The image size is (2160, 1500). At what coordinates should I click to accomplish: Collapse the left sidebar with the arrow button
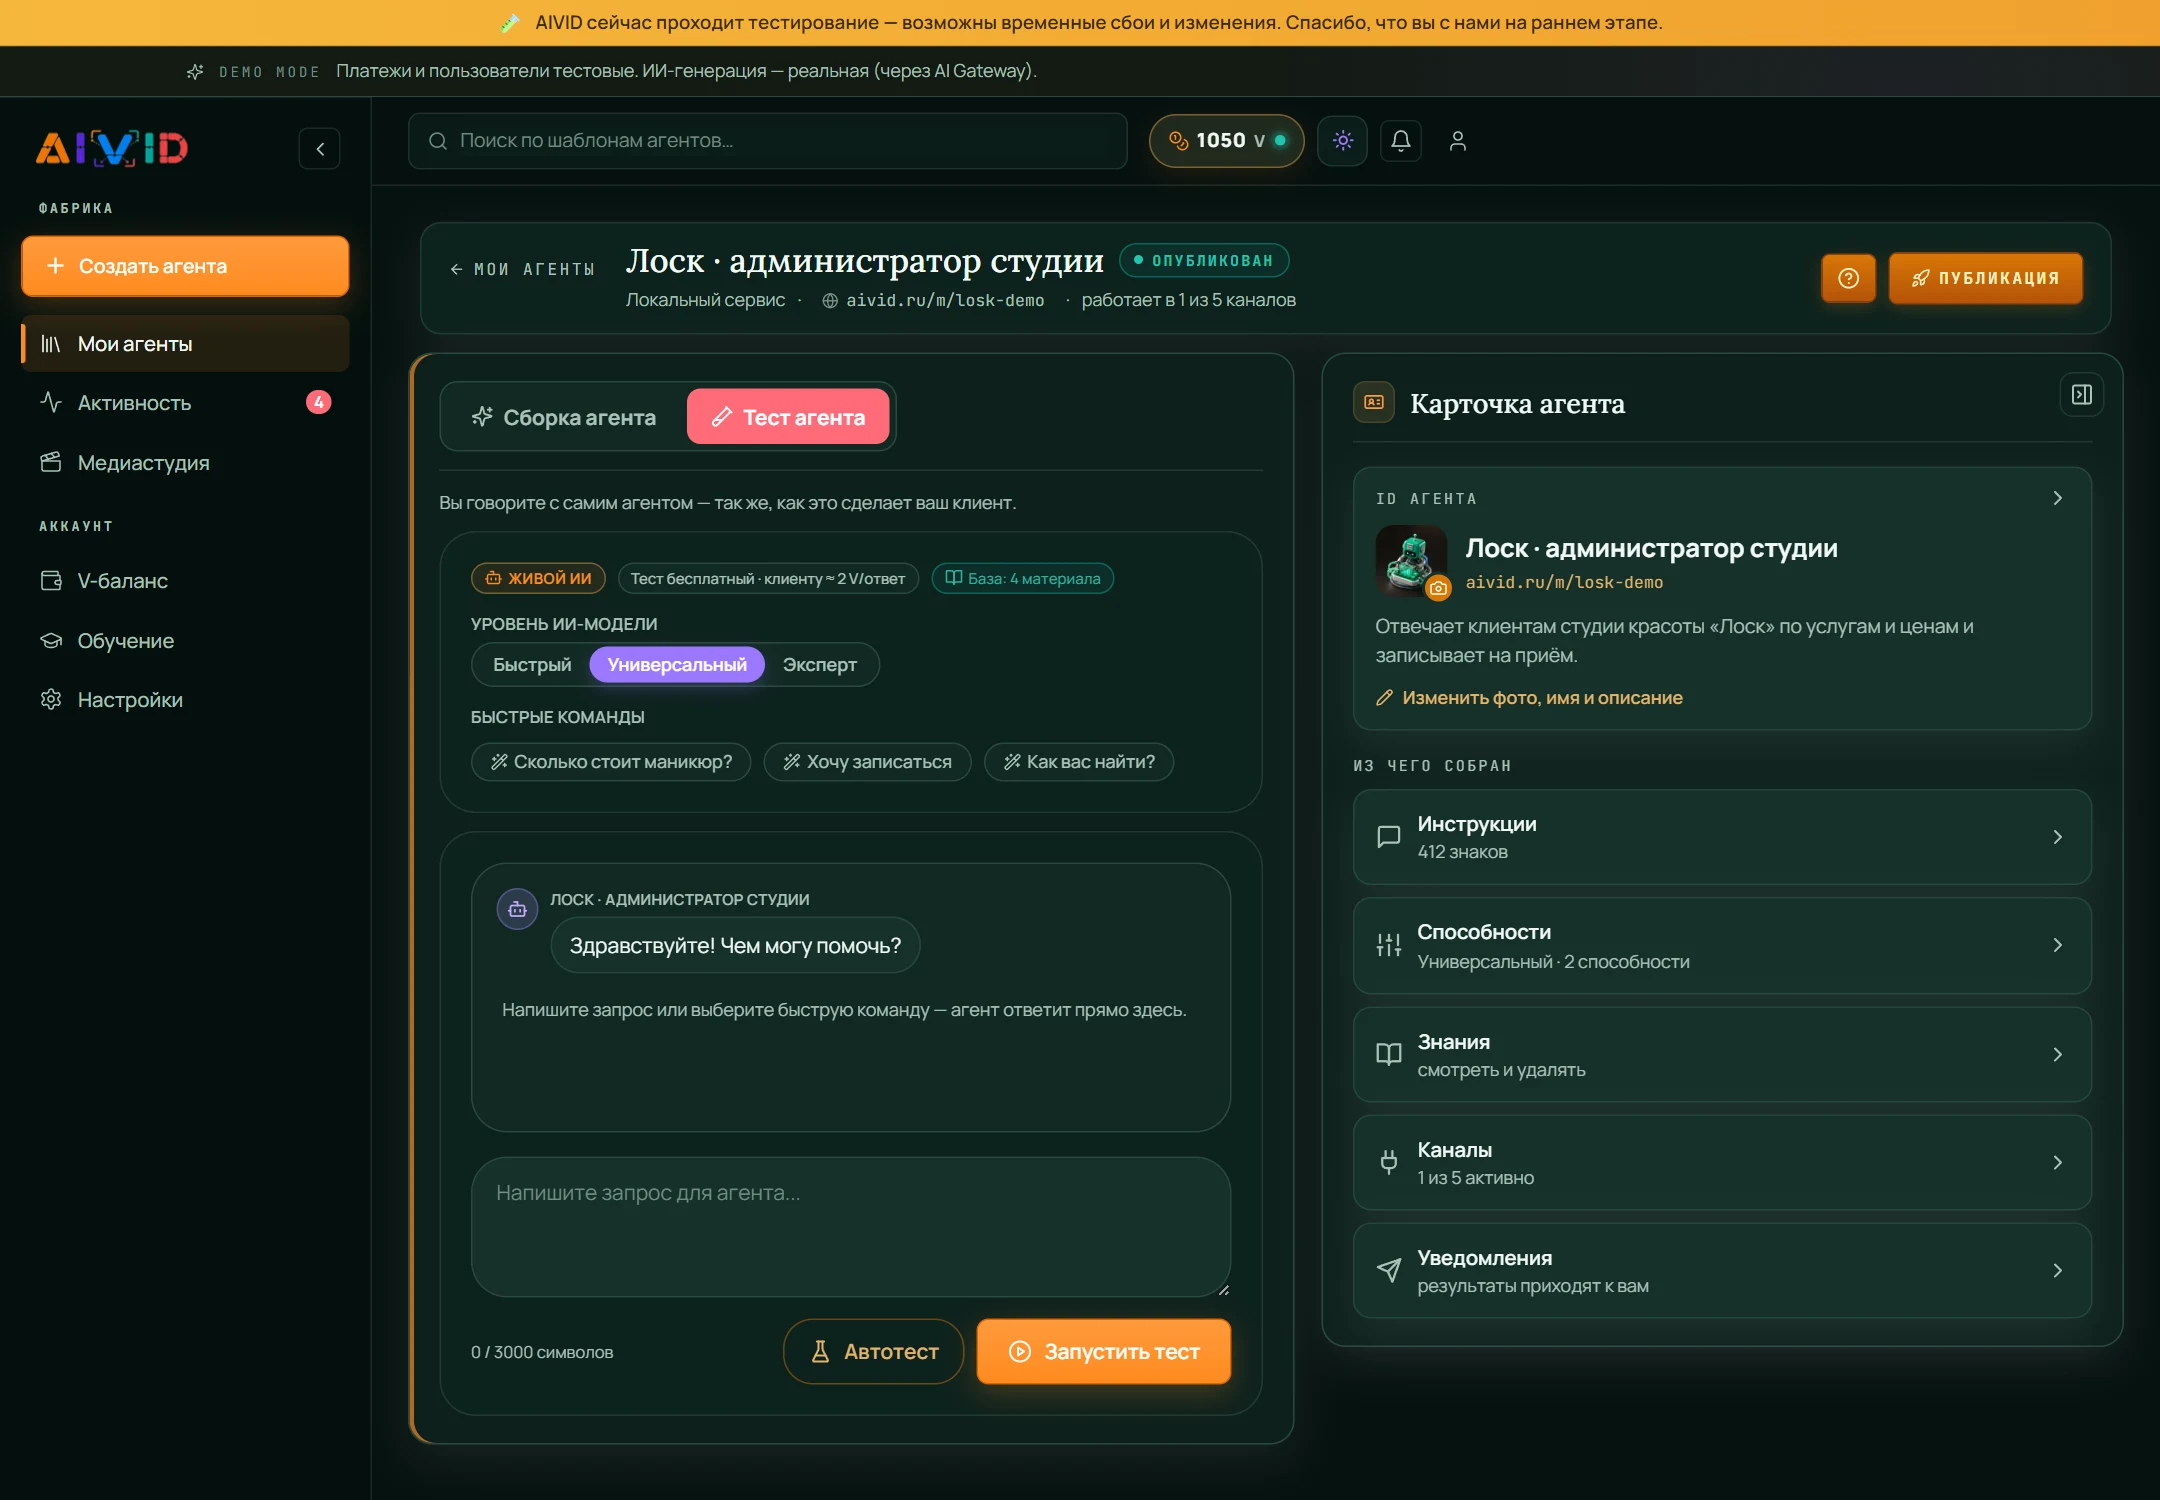(x=320, y=149)
